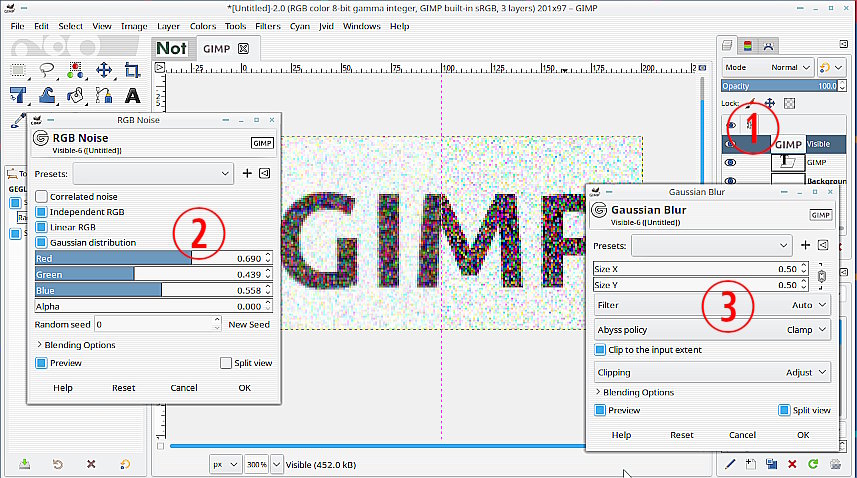Select the Unified Transform tool in toolbox
The width and height of the screenshot is (857, 478).
click(x=18, y=96)
